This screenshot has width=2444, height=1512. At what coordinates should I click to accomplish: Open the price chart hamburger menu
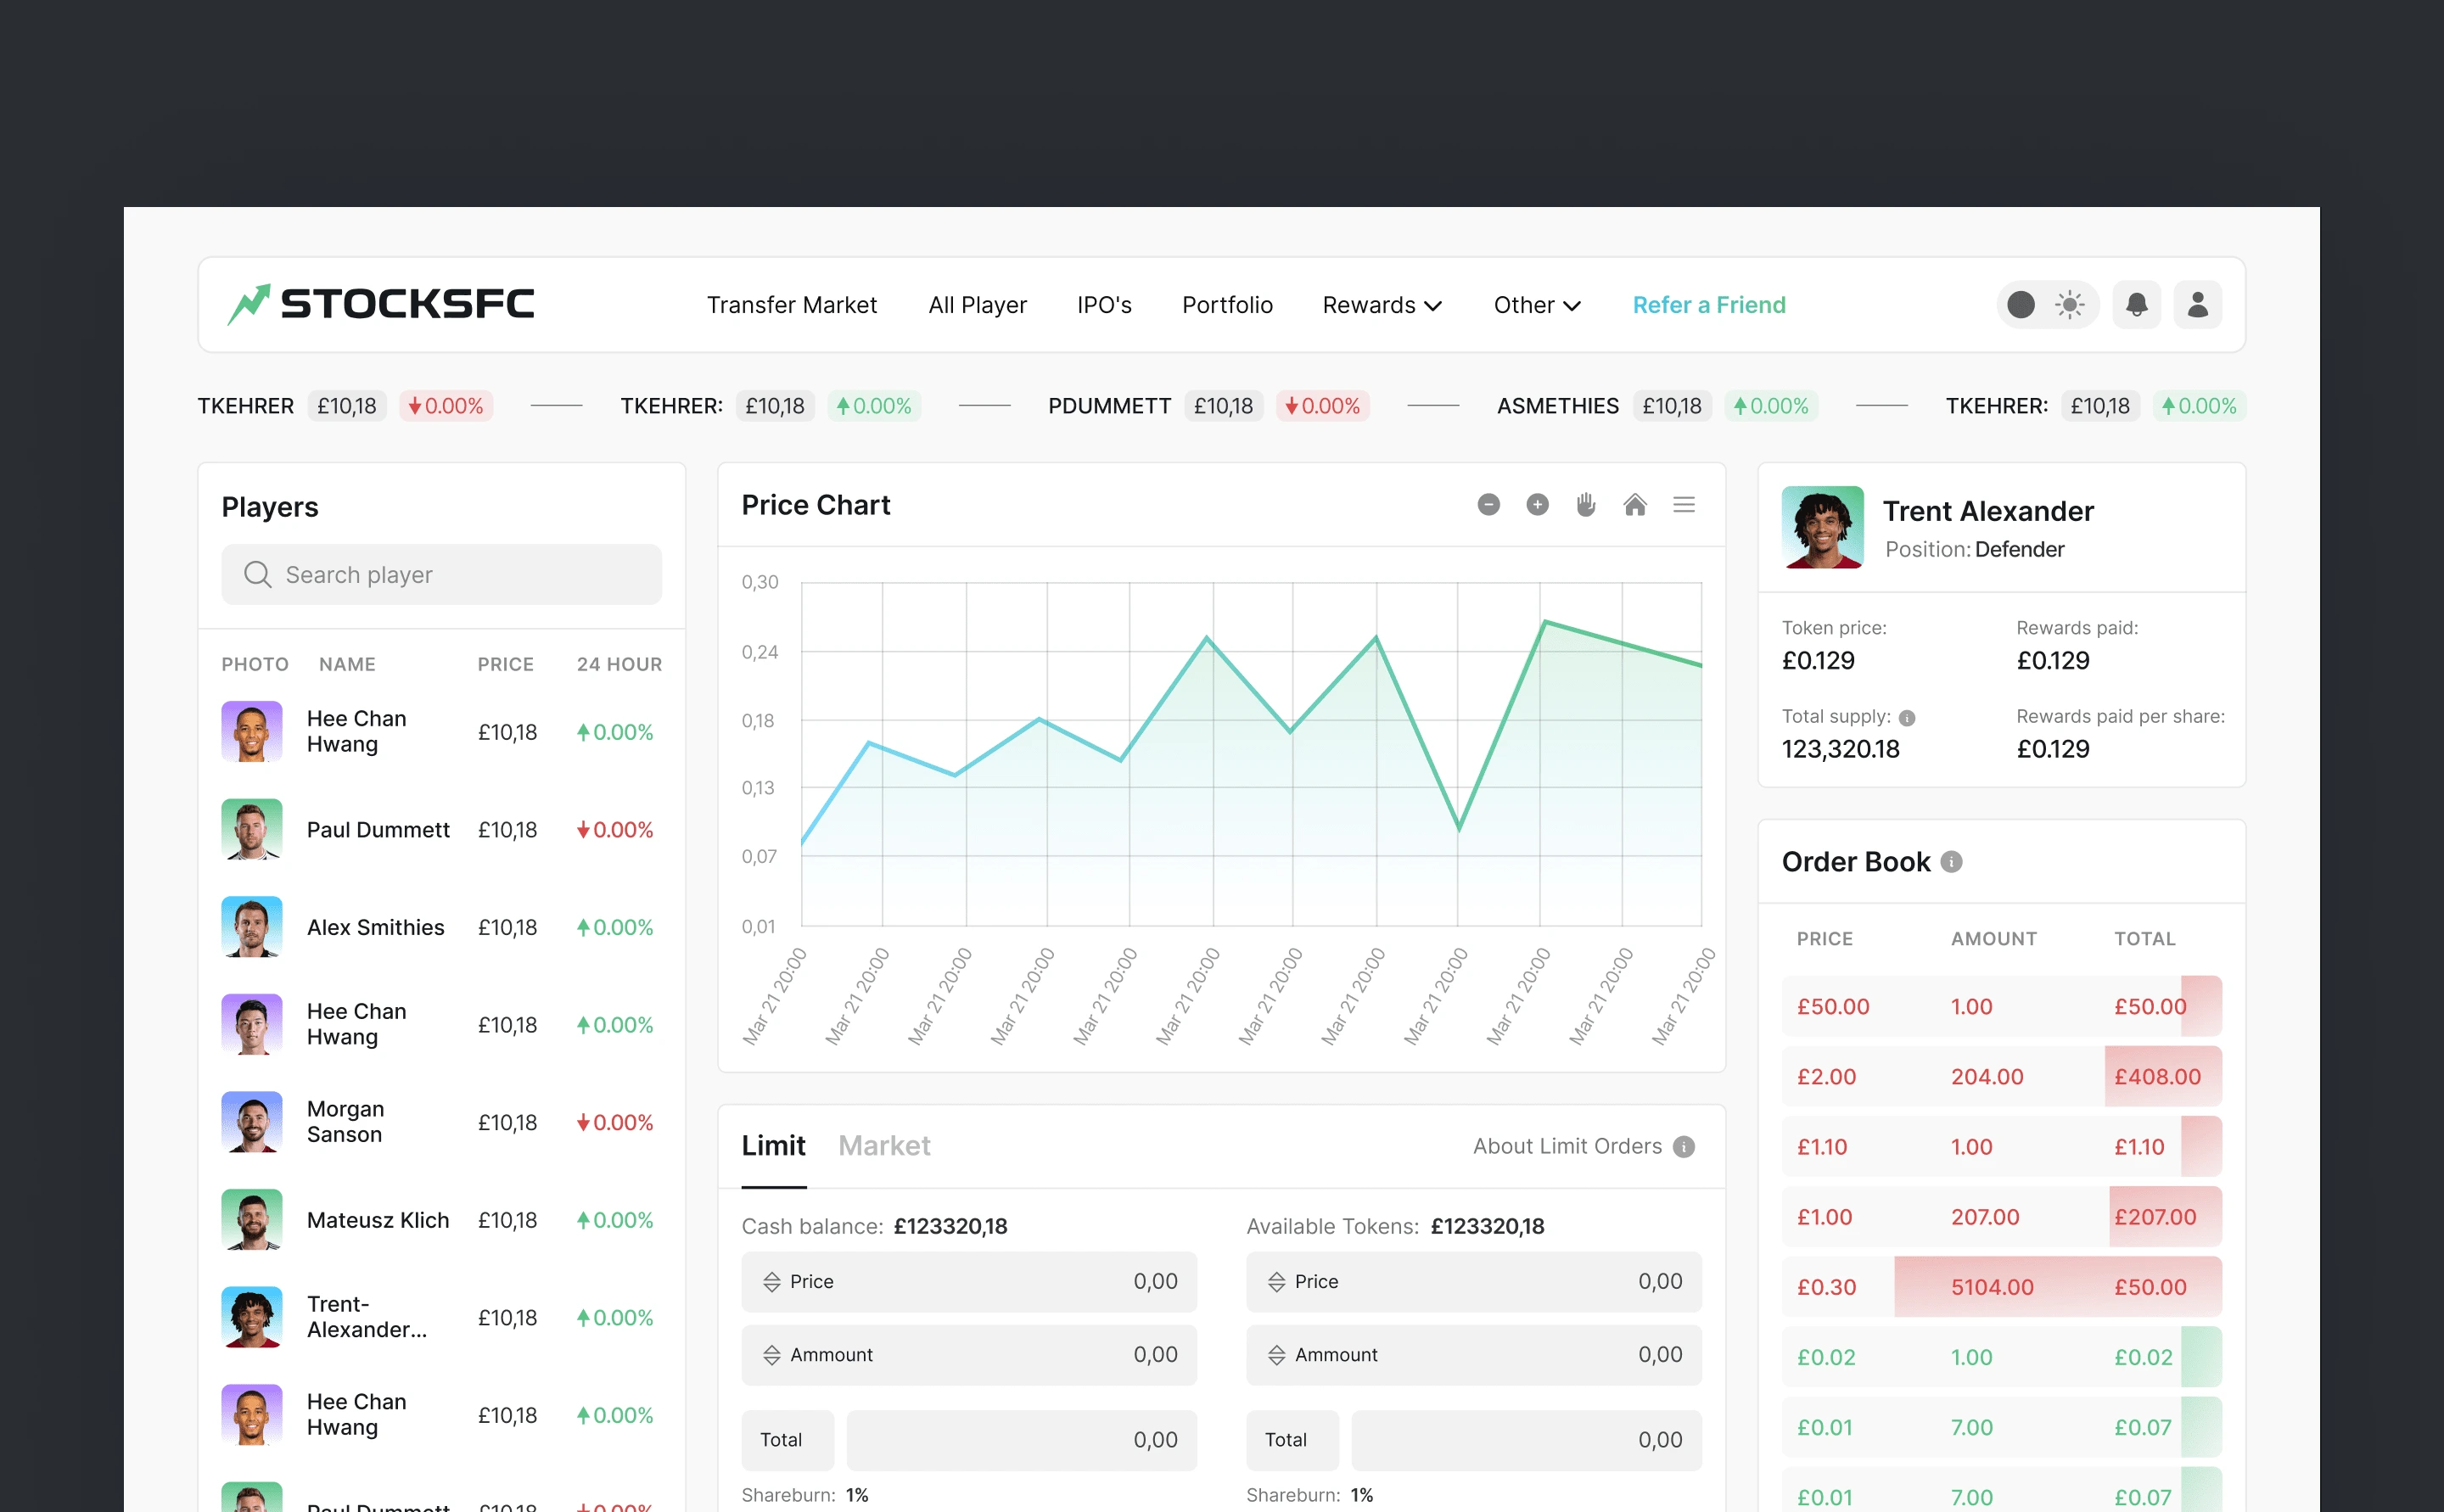coord(1684,505)
